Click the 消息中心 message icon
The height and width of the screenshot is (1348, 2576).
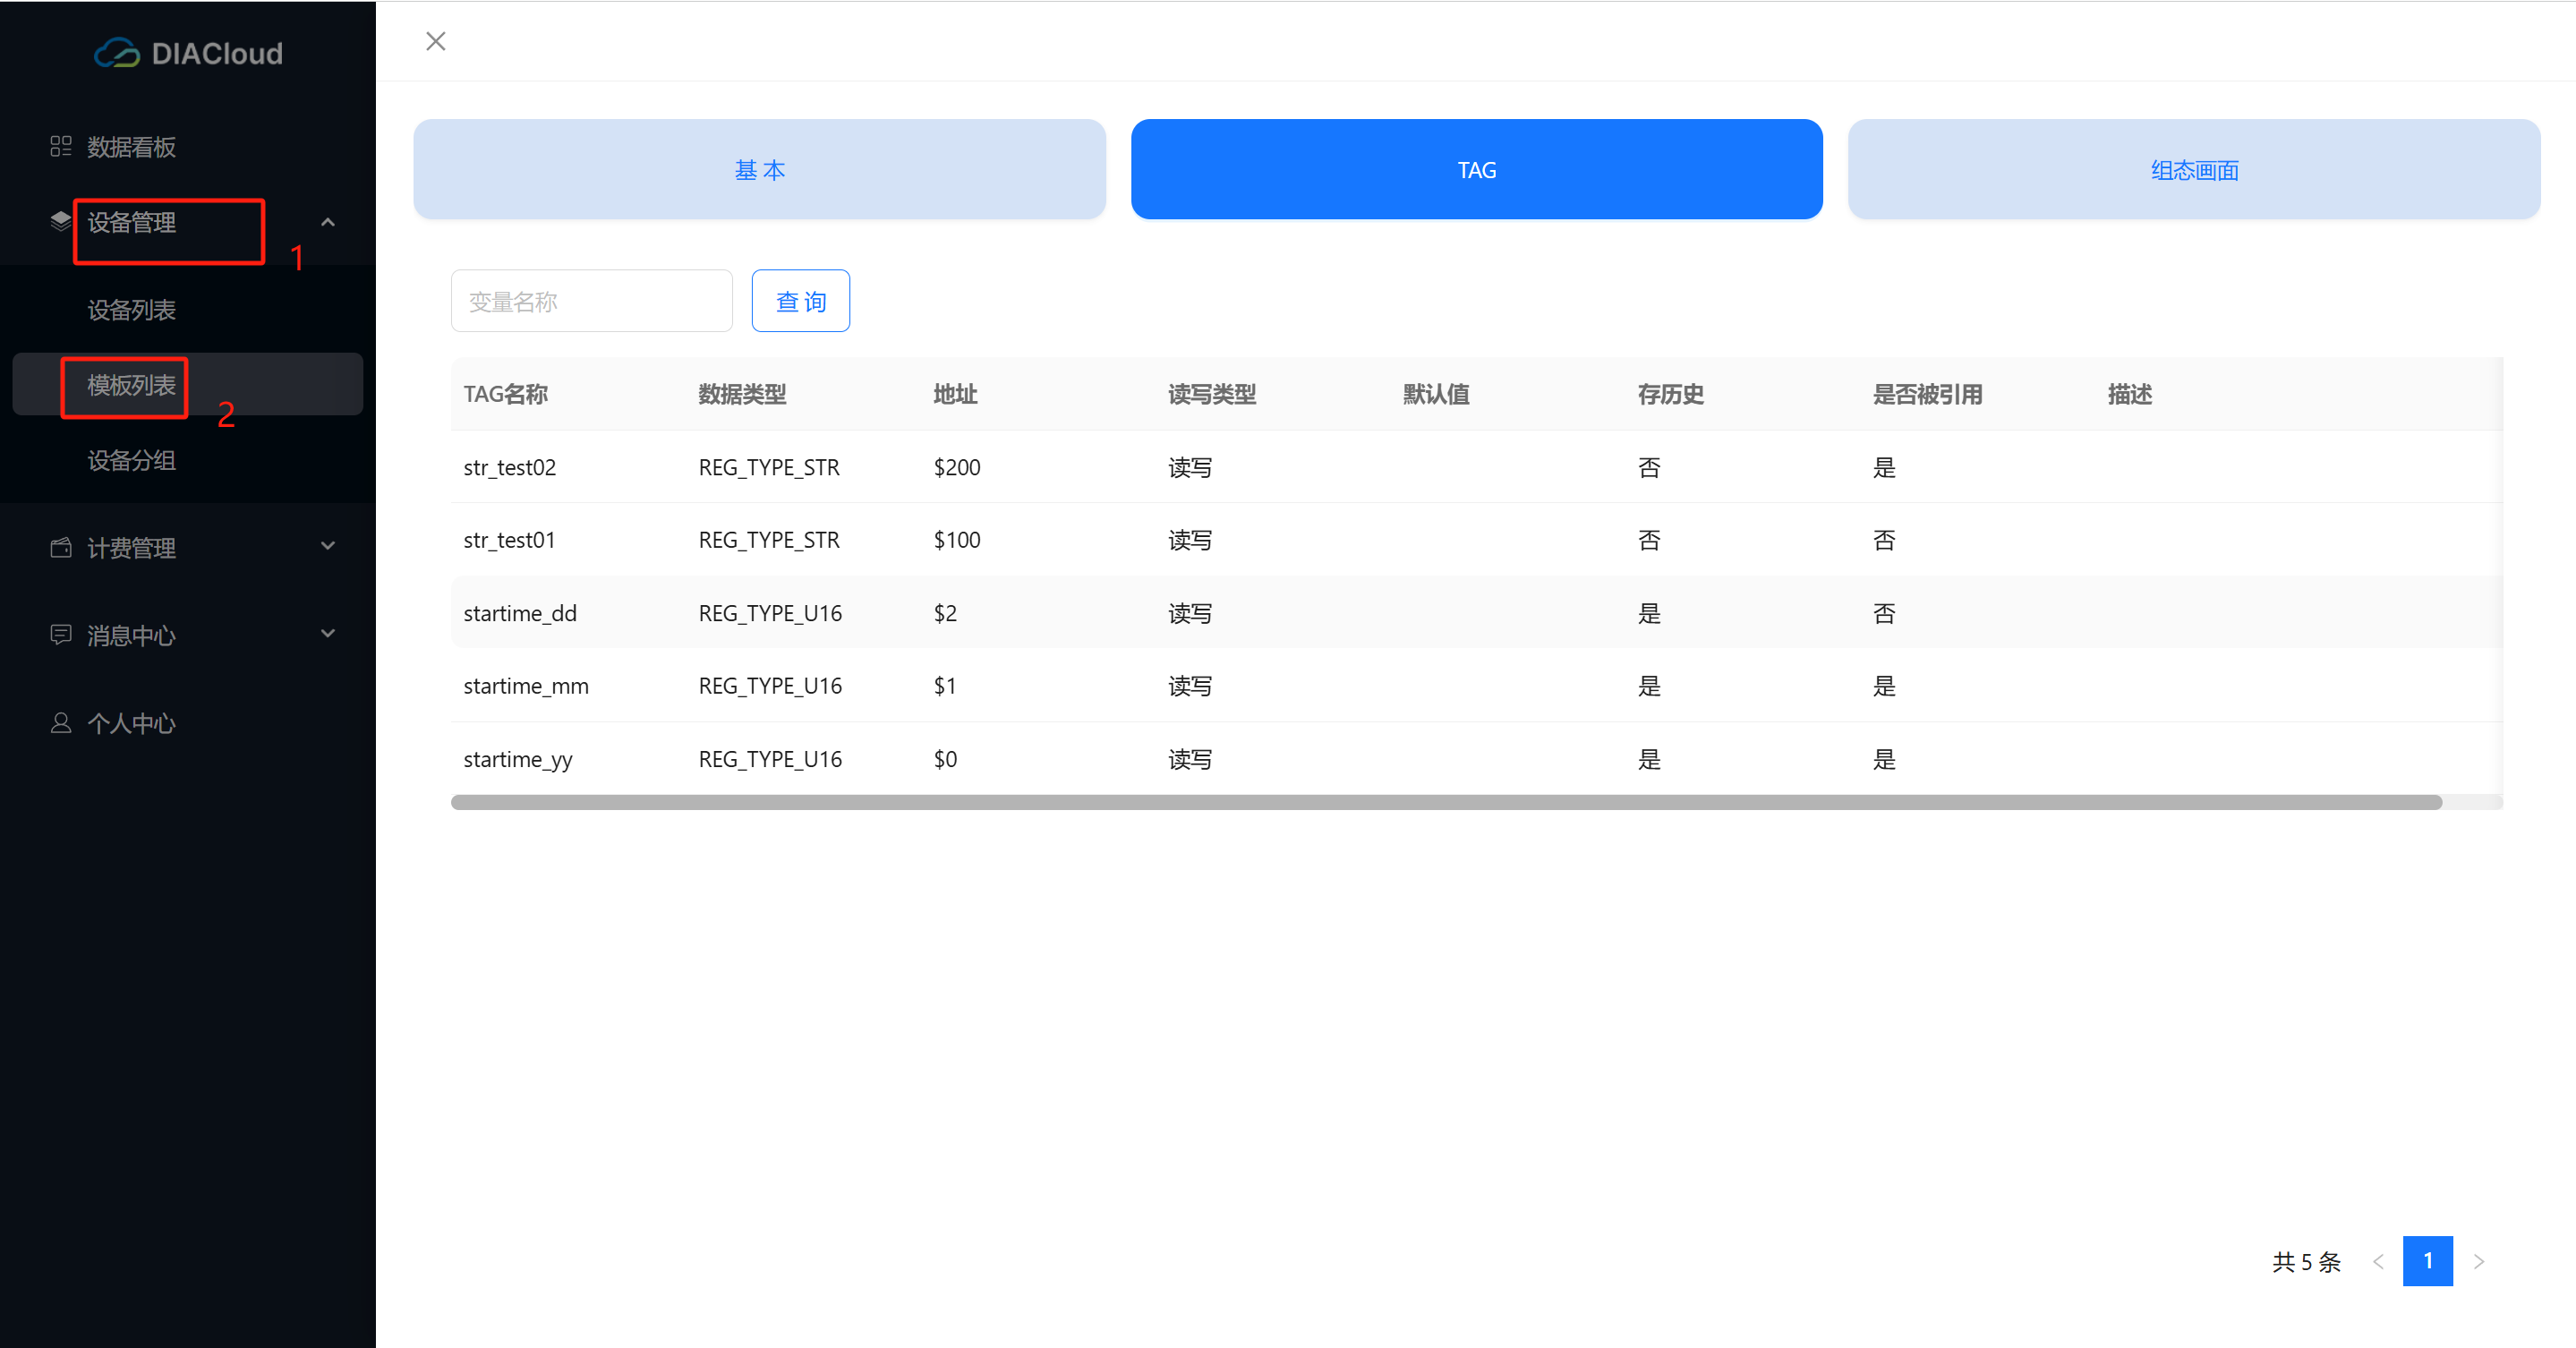pos(61,635)
